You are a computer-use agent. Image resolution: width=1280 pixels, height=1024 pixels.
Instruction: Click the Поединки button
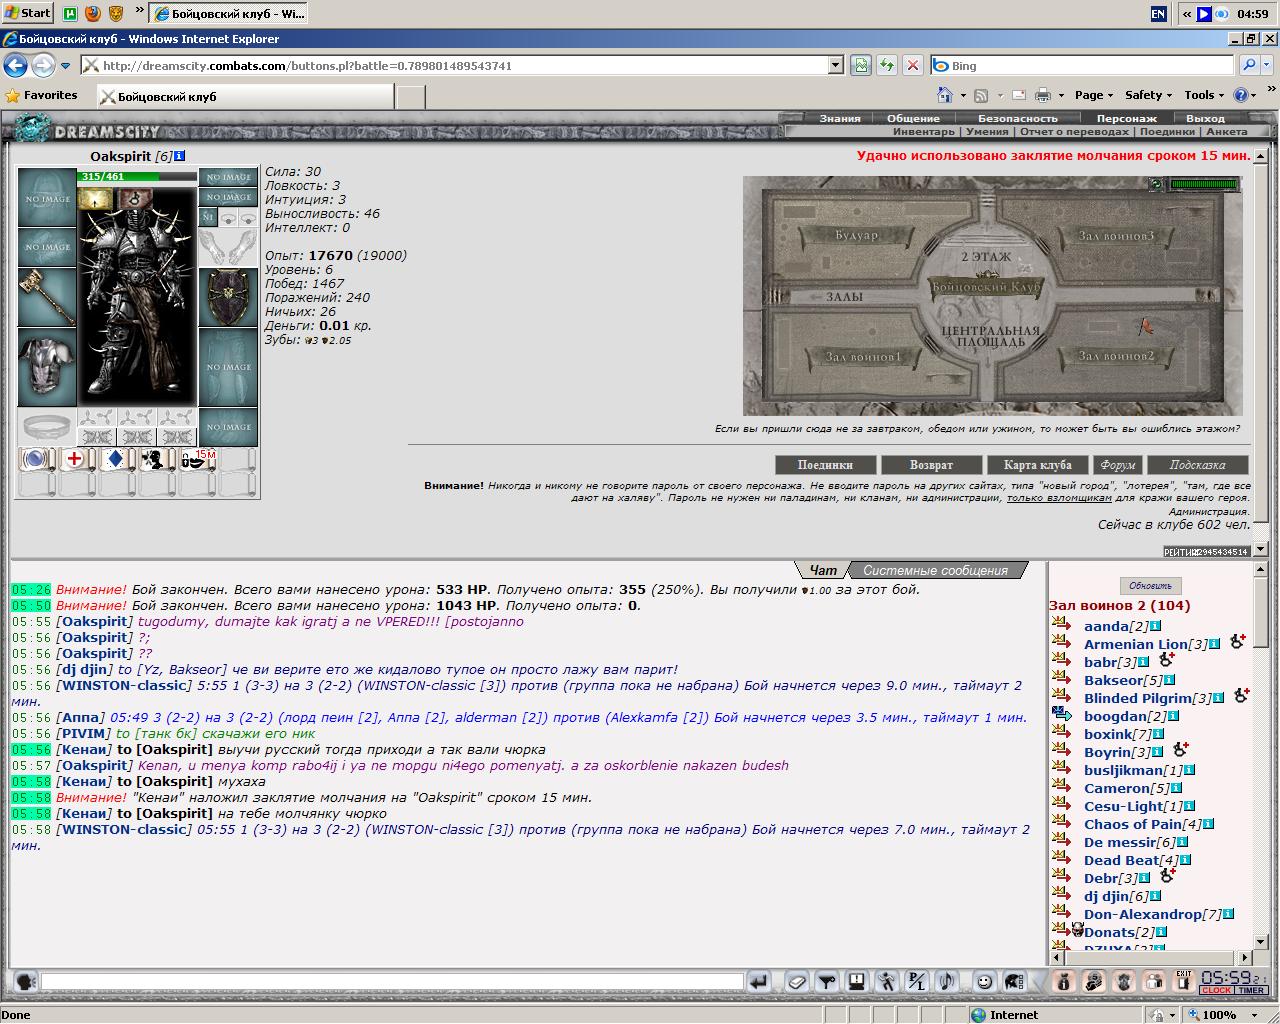click(x=826, y=465)
